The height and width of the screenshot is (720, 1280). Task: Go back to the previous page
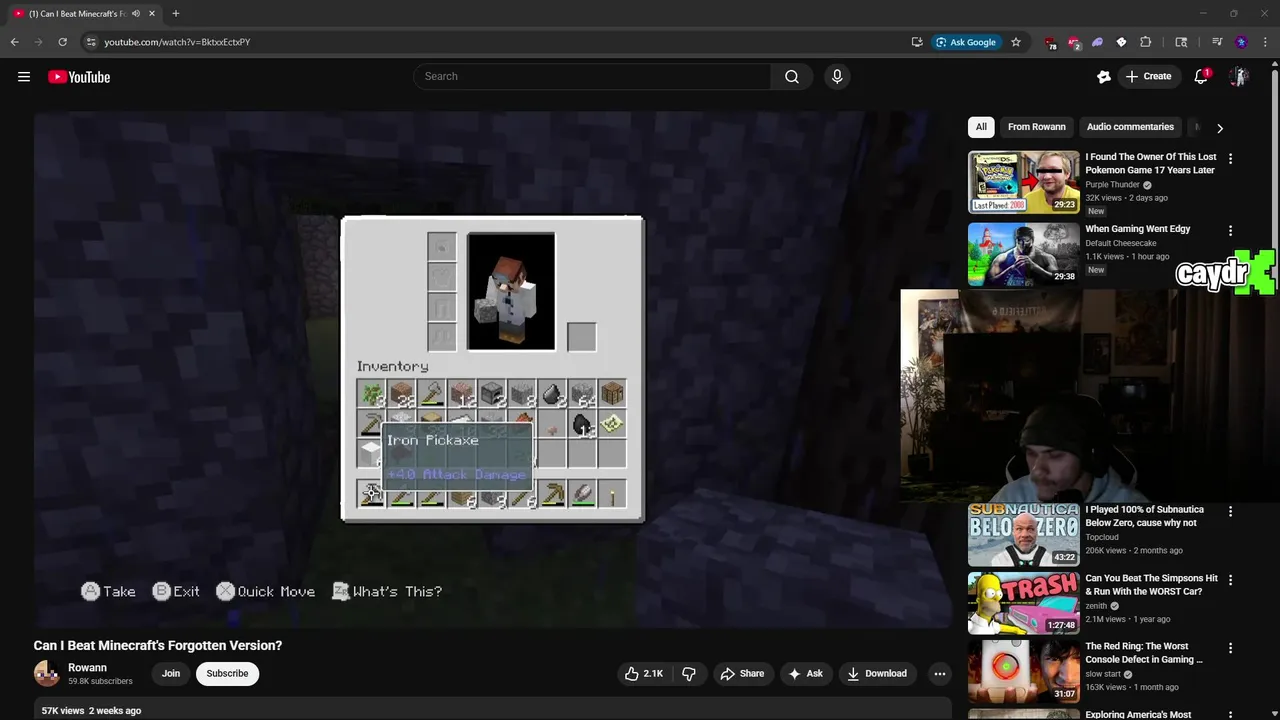coord(14,42)
